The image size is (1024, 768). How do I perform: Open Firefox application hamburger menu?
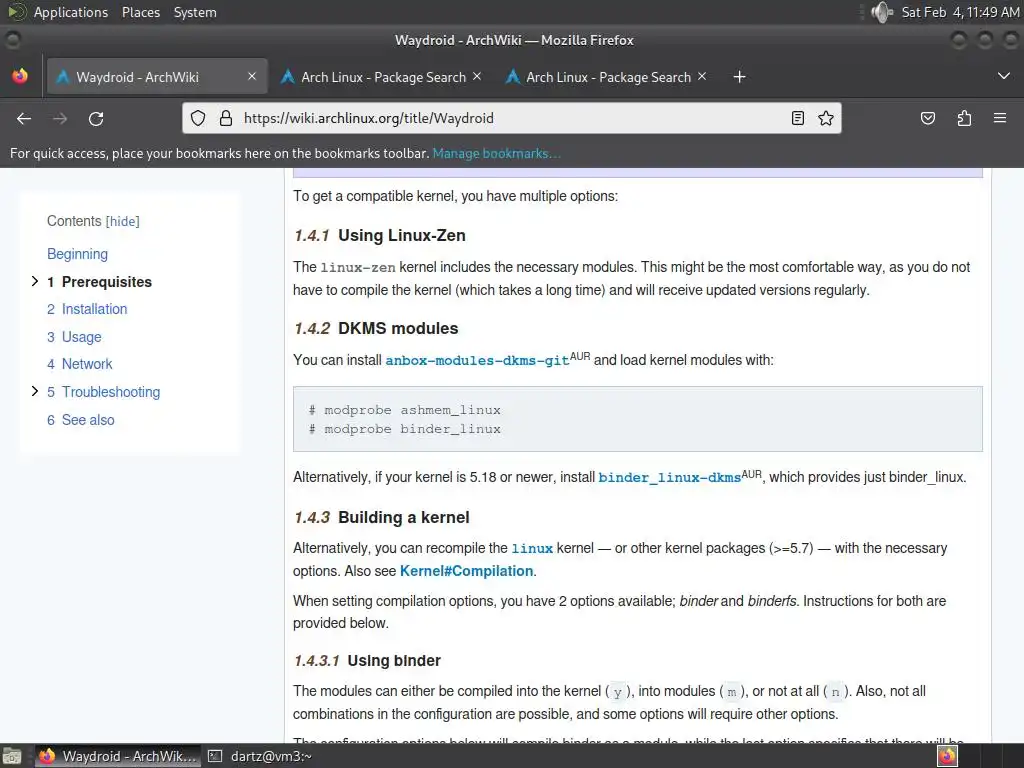(x=1000, y=118)
